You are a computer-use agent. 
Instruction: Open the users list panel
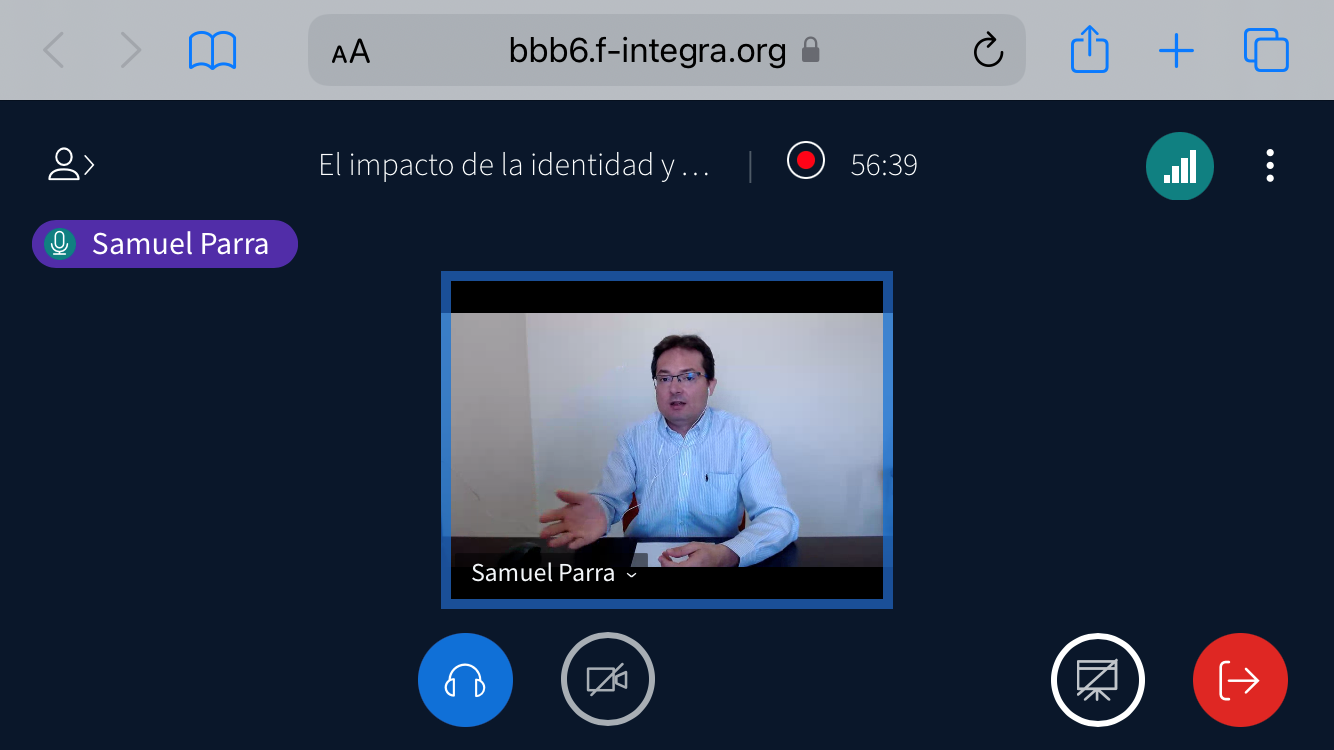71,164
